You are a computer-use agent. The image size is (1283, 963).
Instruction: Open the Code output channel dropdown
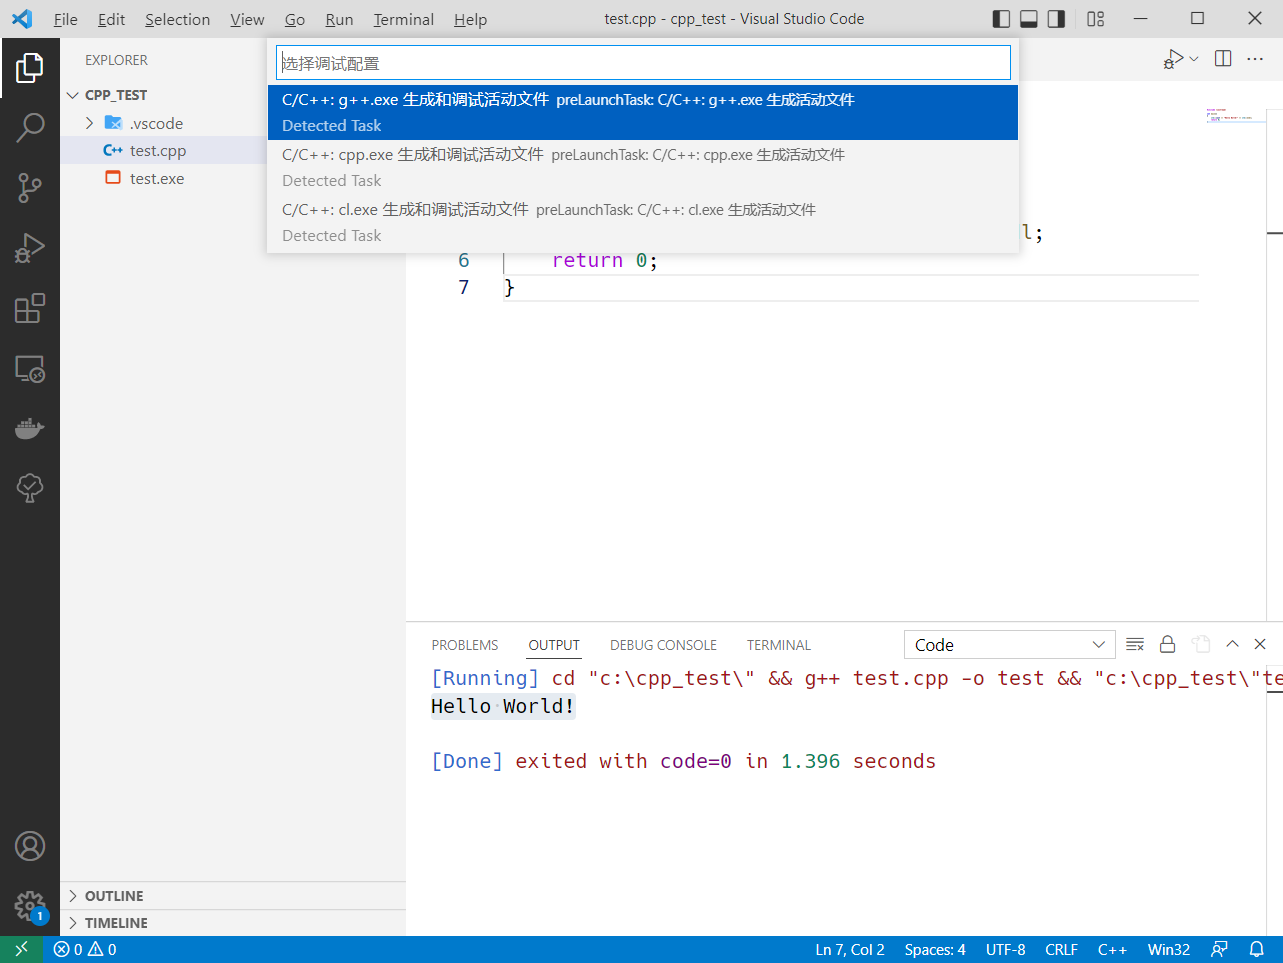click(1009, 645)
